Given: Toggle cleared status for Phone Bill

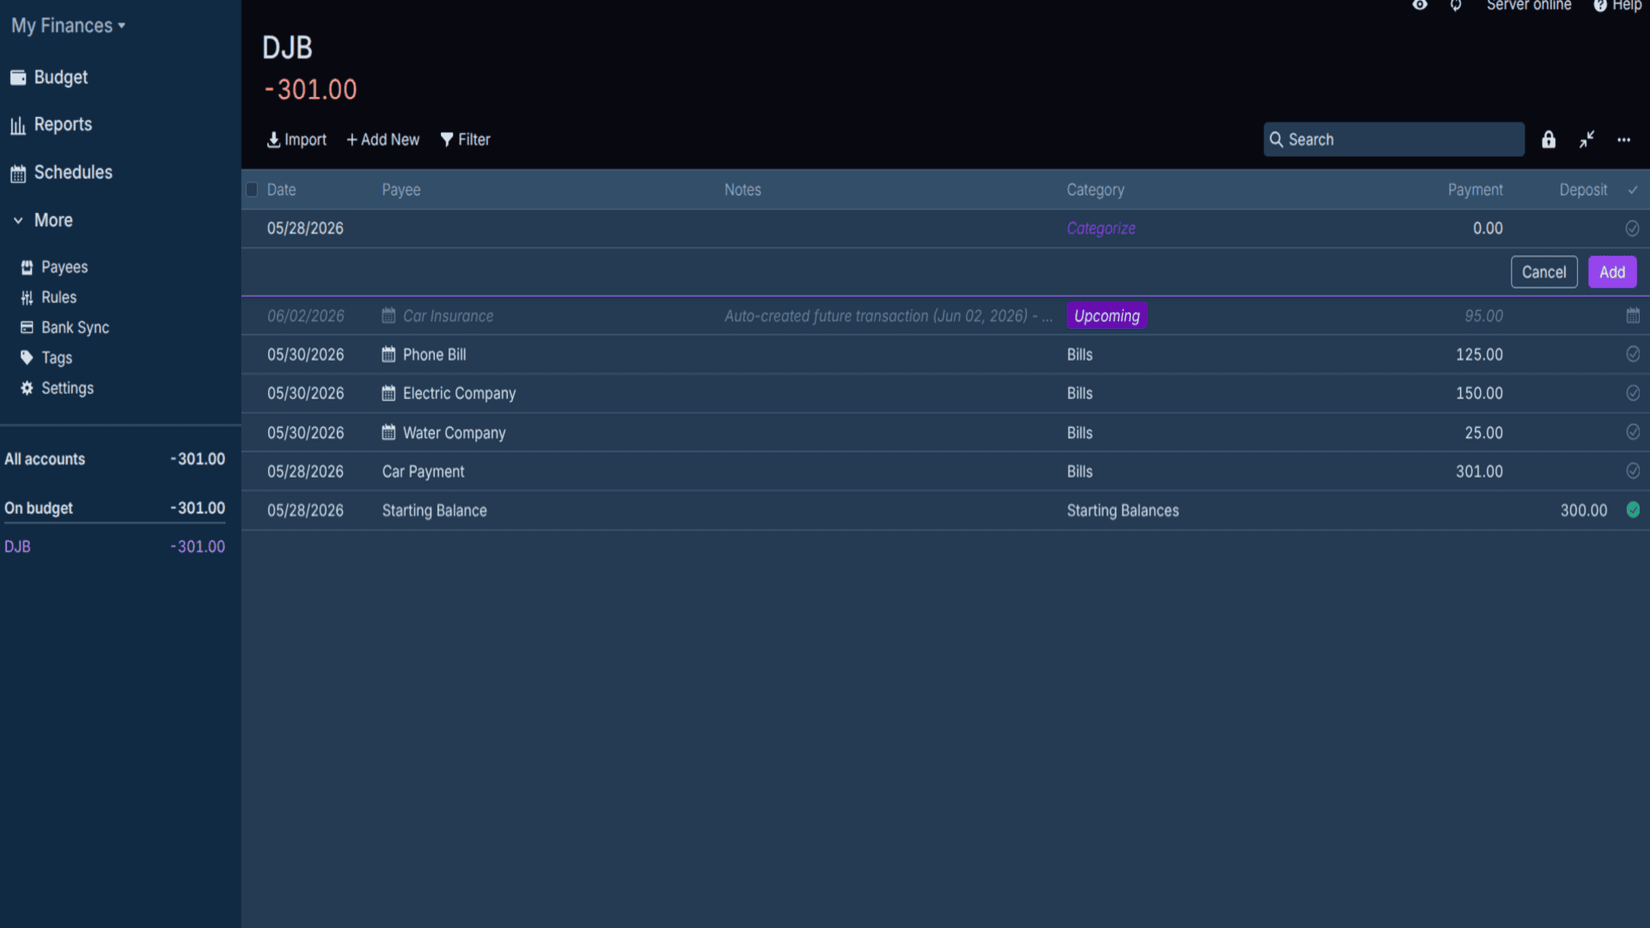Looking at the screenshot, I should (x=1633, y=354).
